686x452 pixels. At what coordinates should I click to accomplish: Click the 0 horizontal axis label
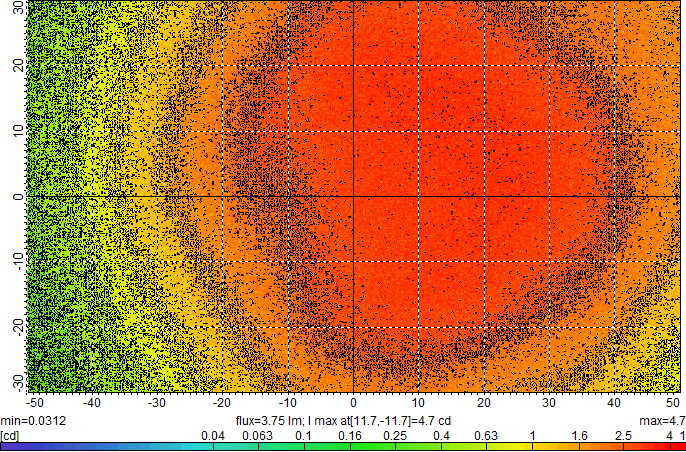point(353,401)
